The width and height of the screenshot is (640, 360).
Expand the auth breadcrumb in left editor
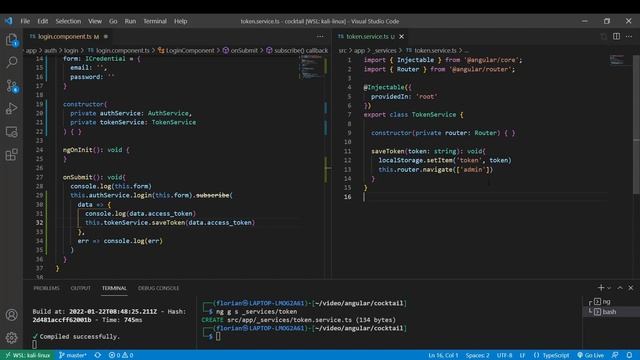51,51
